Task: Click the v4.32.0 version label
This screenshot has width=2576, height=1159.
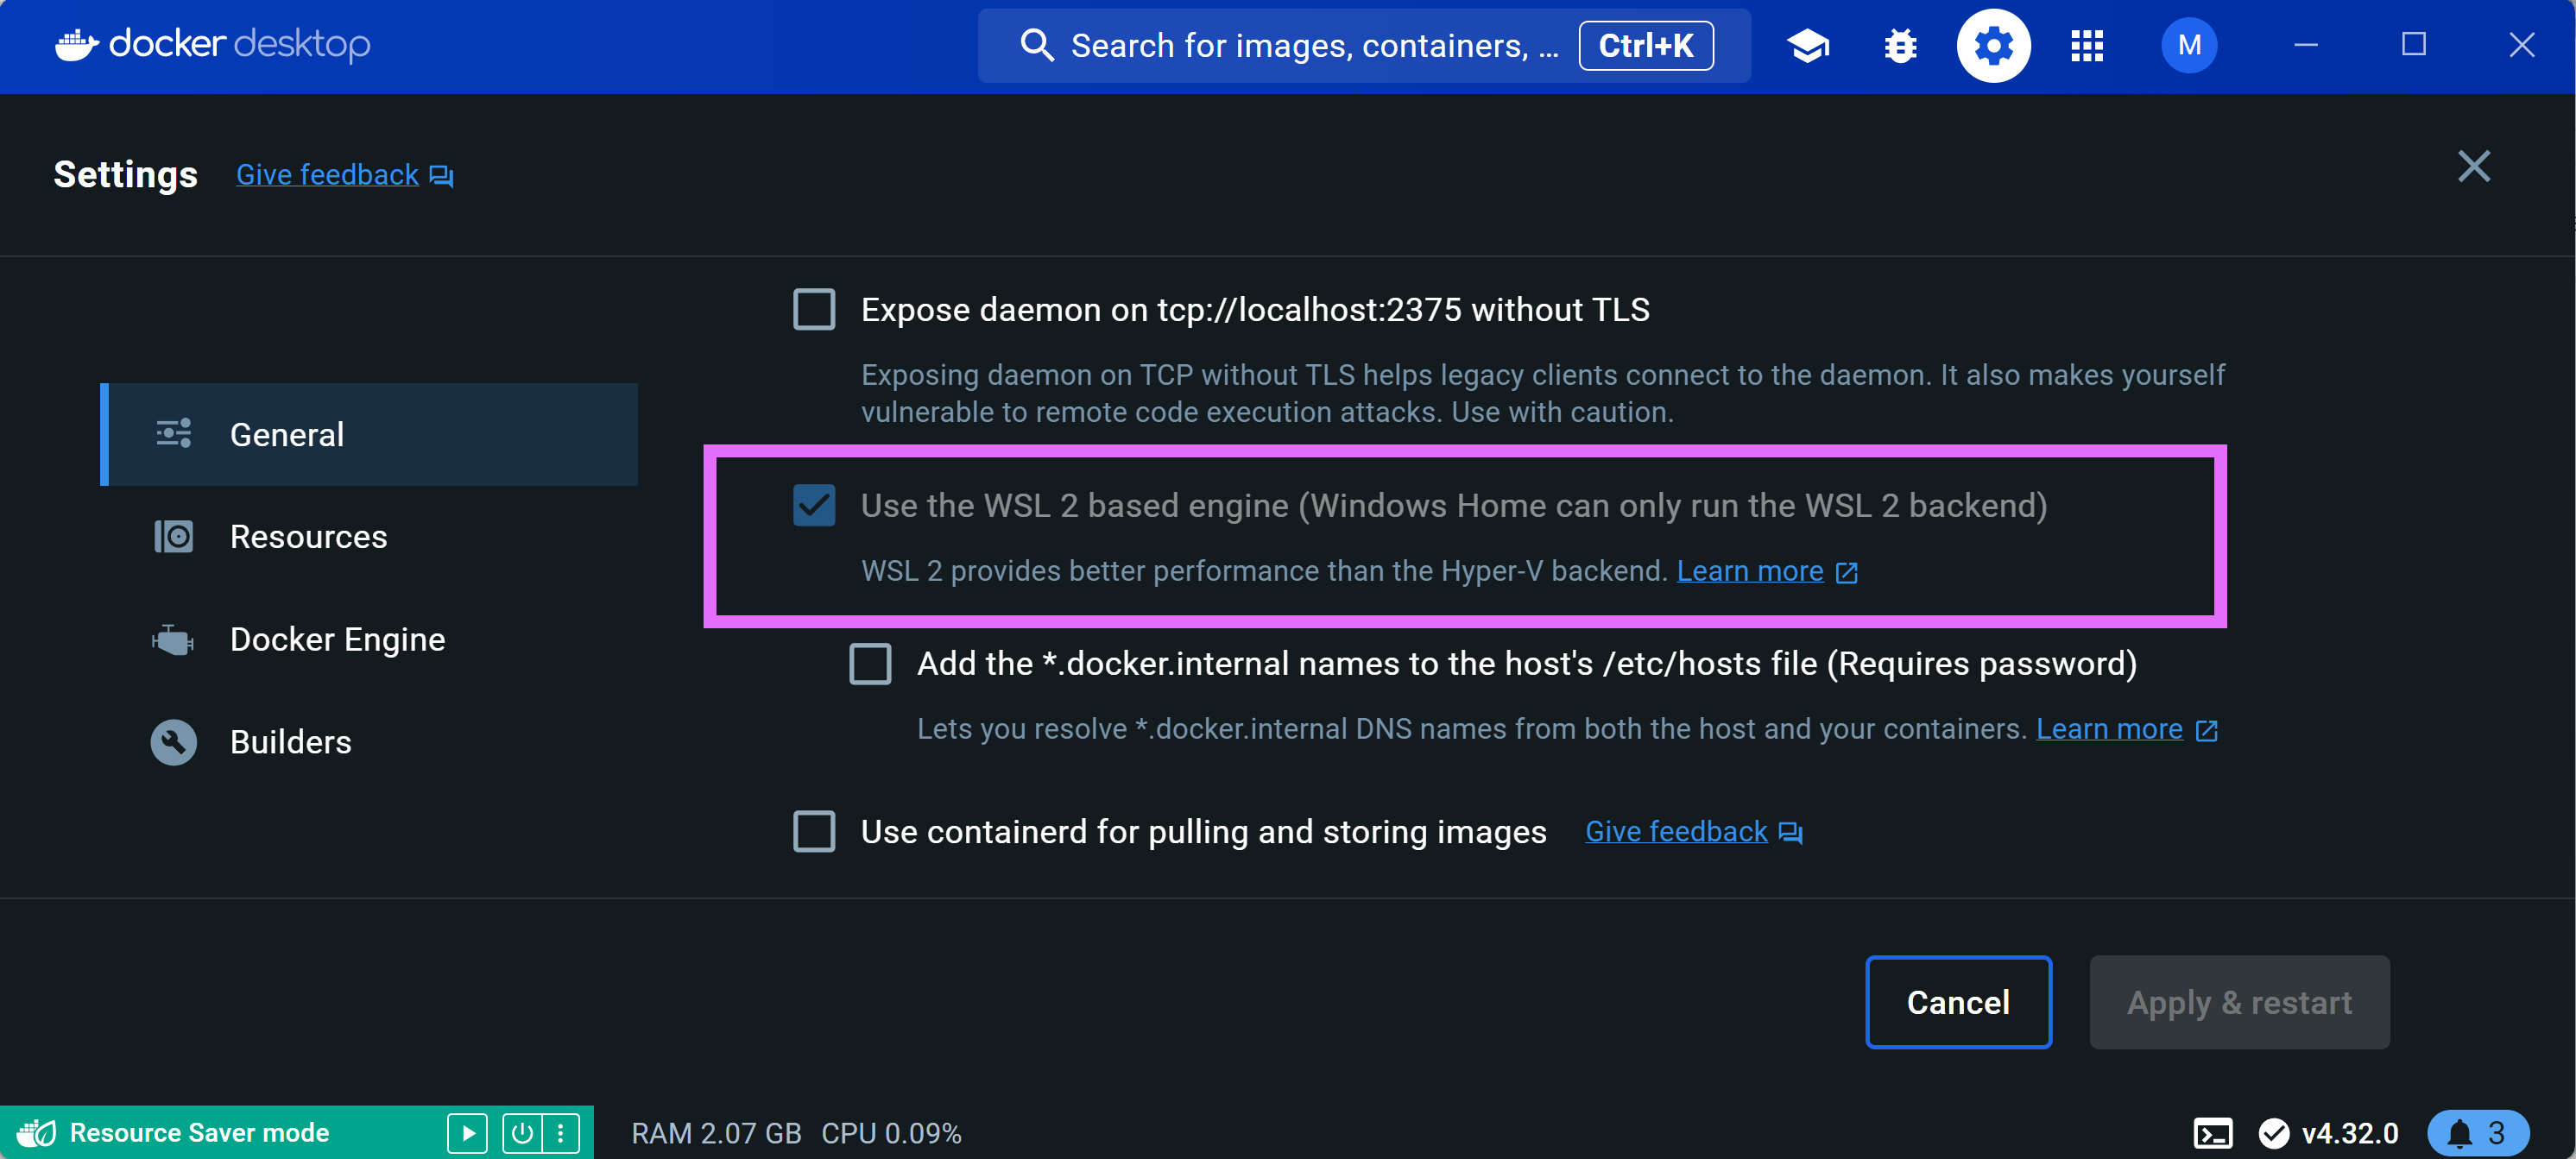Action: 2350,1133
